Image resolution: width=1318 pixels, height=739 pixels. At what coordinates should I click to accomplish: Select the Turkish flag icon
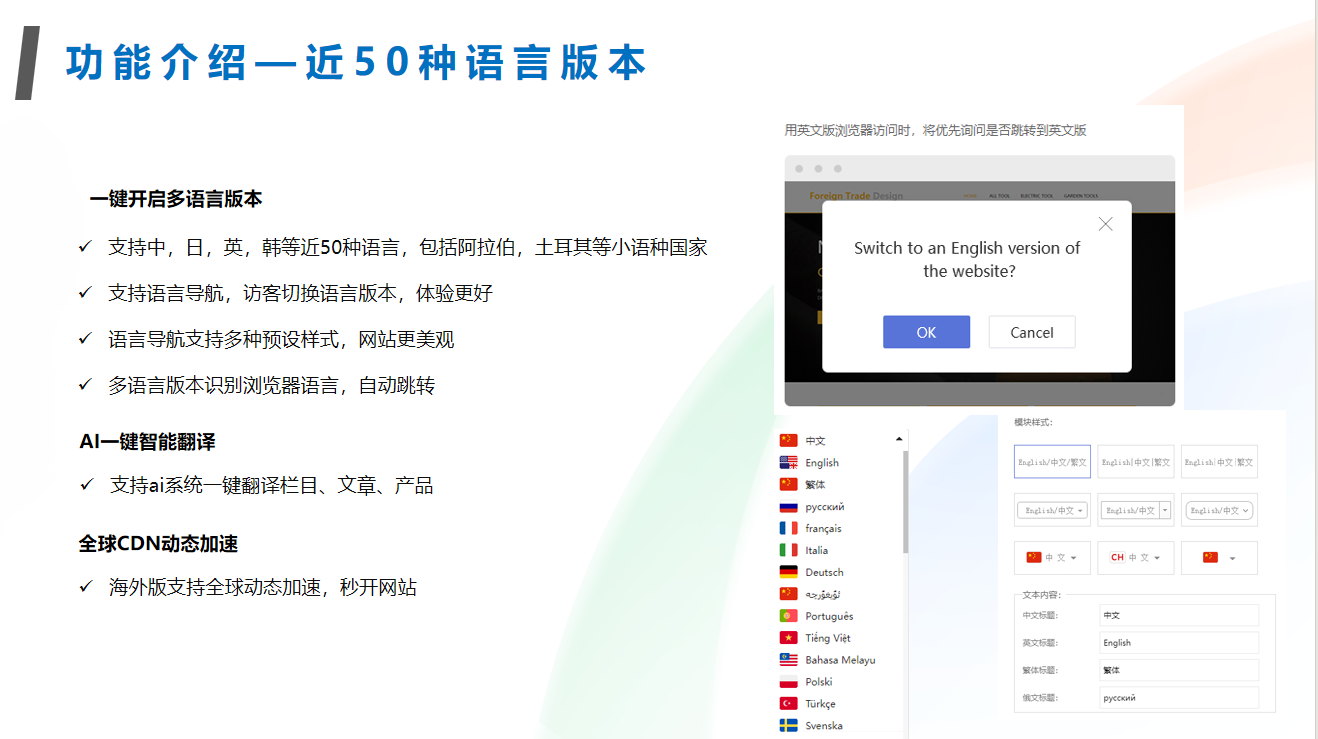coord(788,704)
